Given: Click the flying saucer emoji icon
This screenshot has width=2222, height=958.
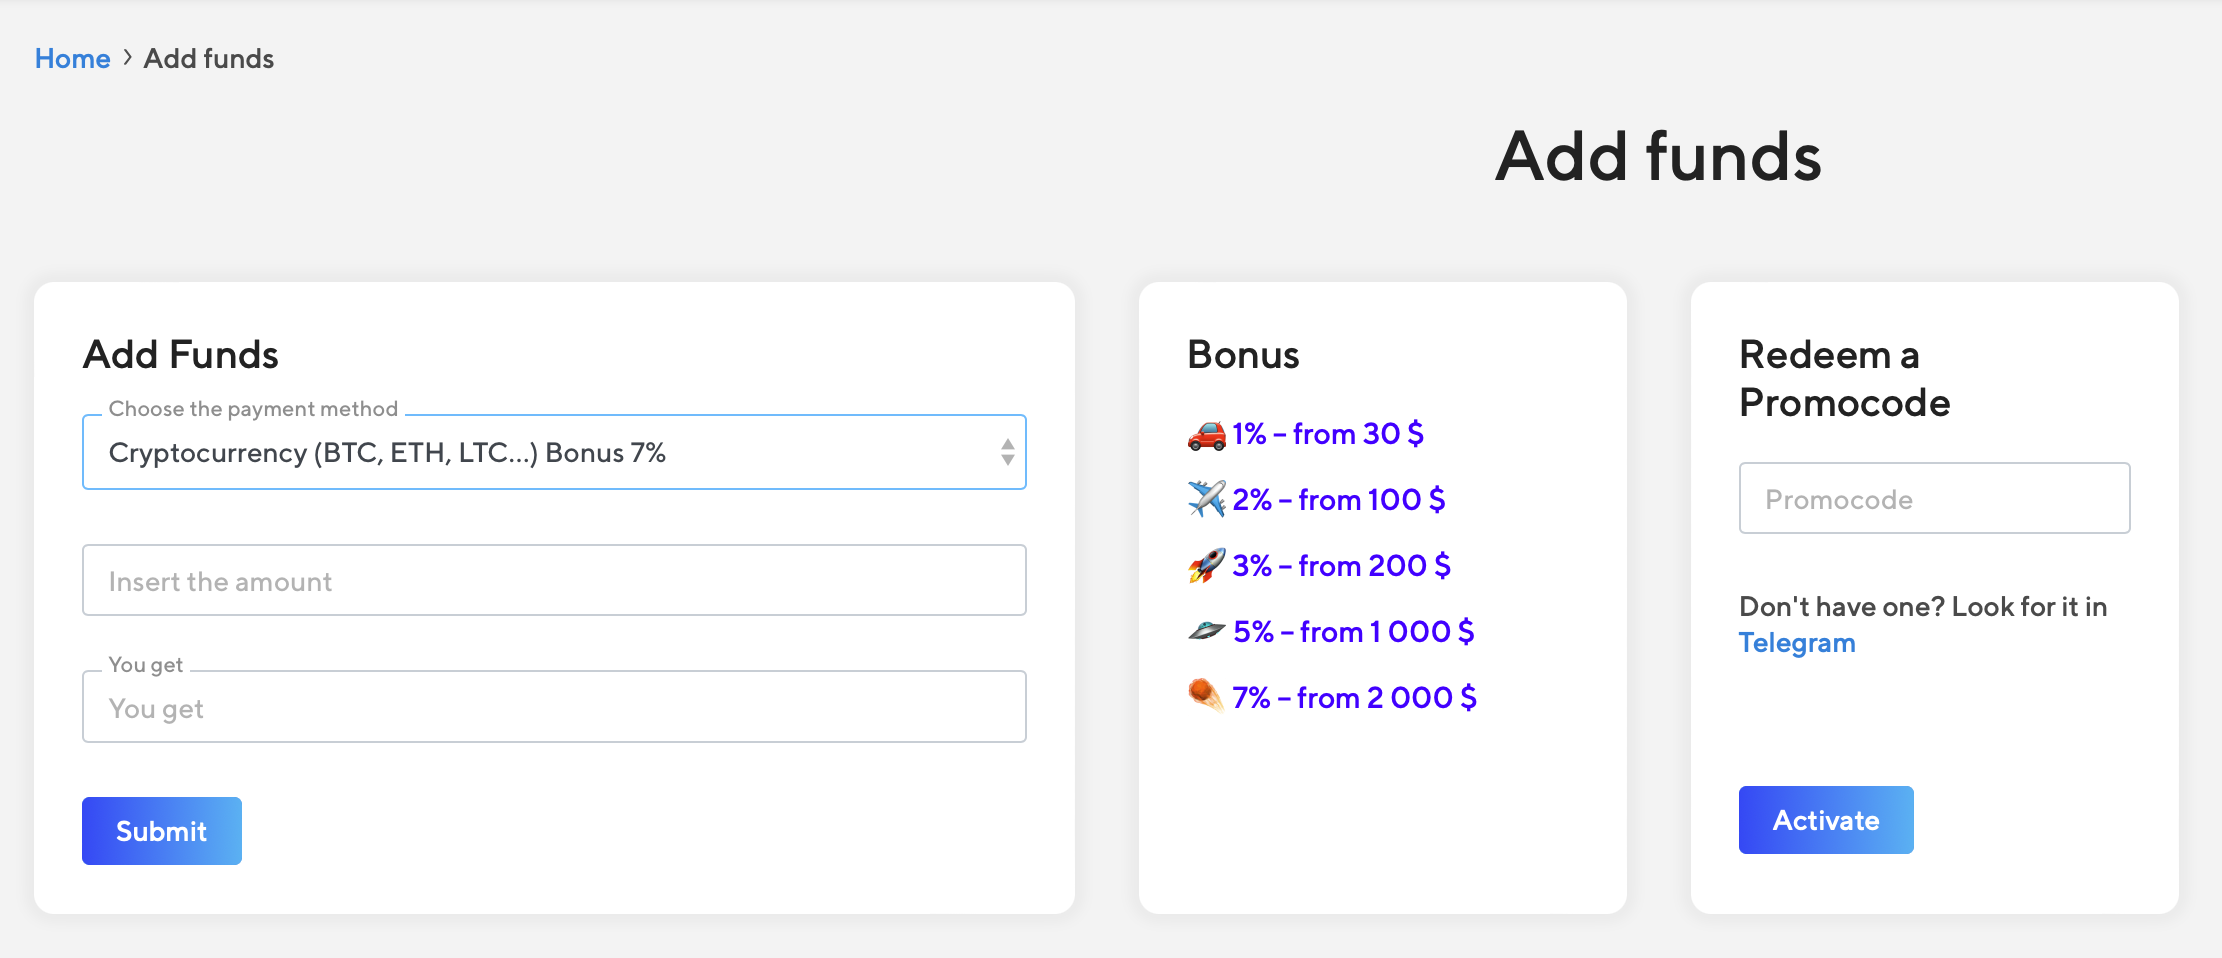Looking at the screenshot, I should 1206,631.
